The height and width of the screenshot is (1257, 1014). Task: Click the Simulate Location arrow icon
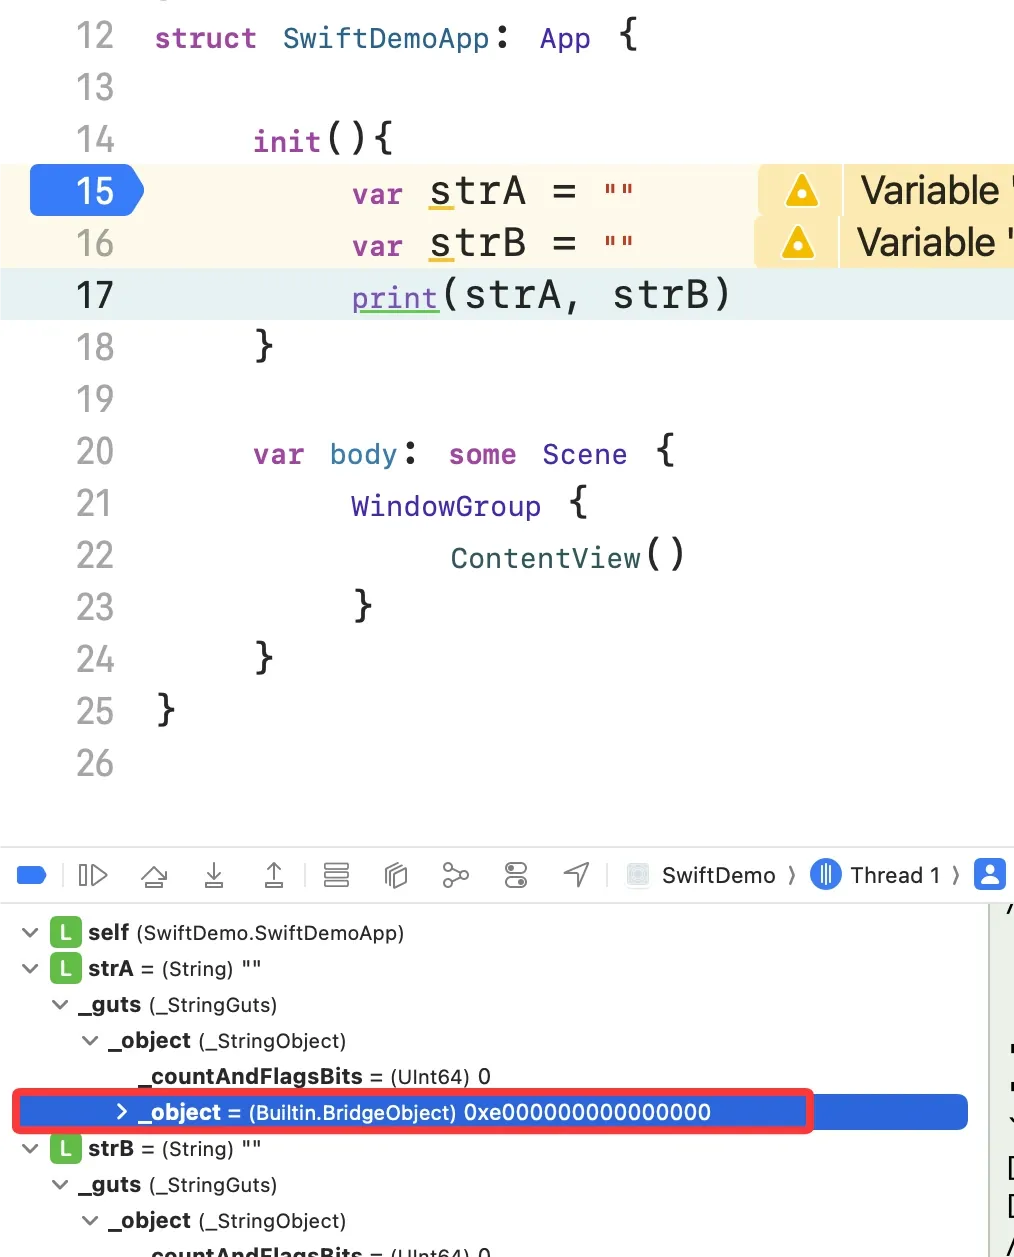576,875
